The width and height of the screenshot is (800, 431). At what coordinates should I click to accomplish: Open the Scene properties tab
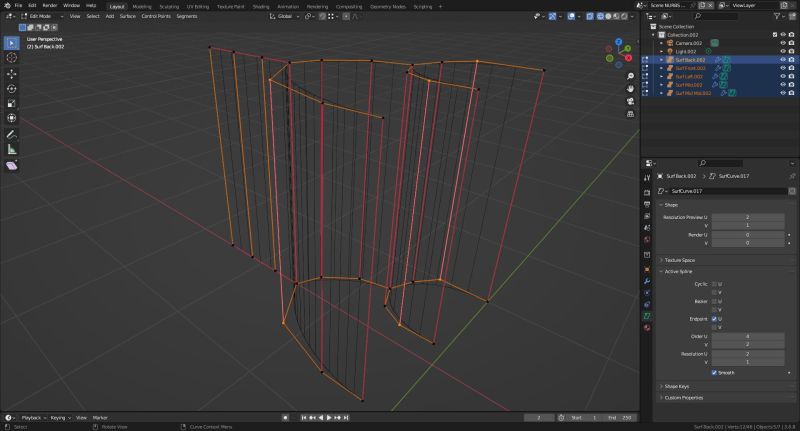647,227
